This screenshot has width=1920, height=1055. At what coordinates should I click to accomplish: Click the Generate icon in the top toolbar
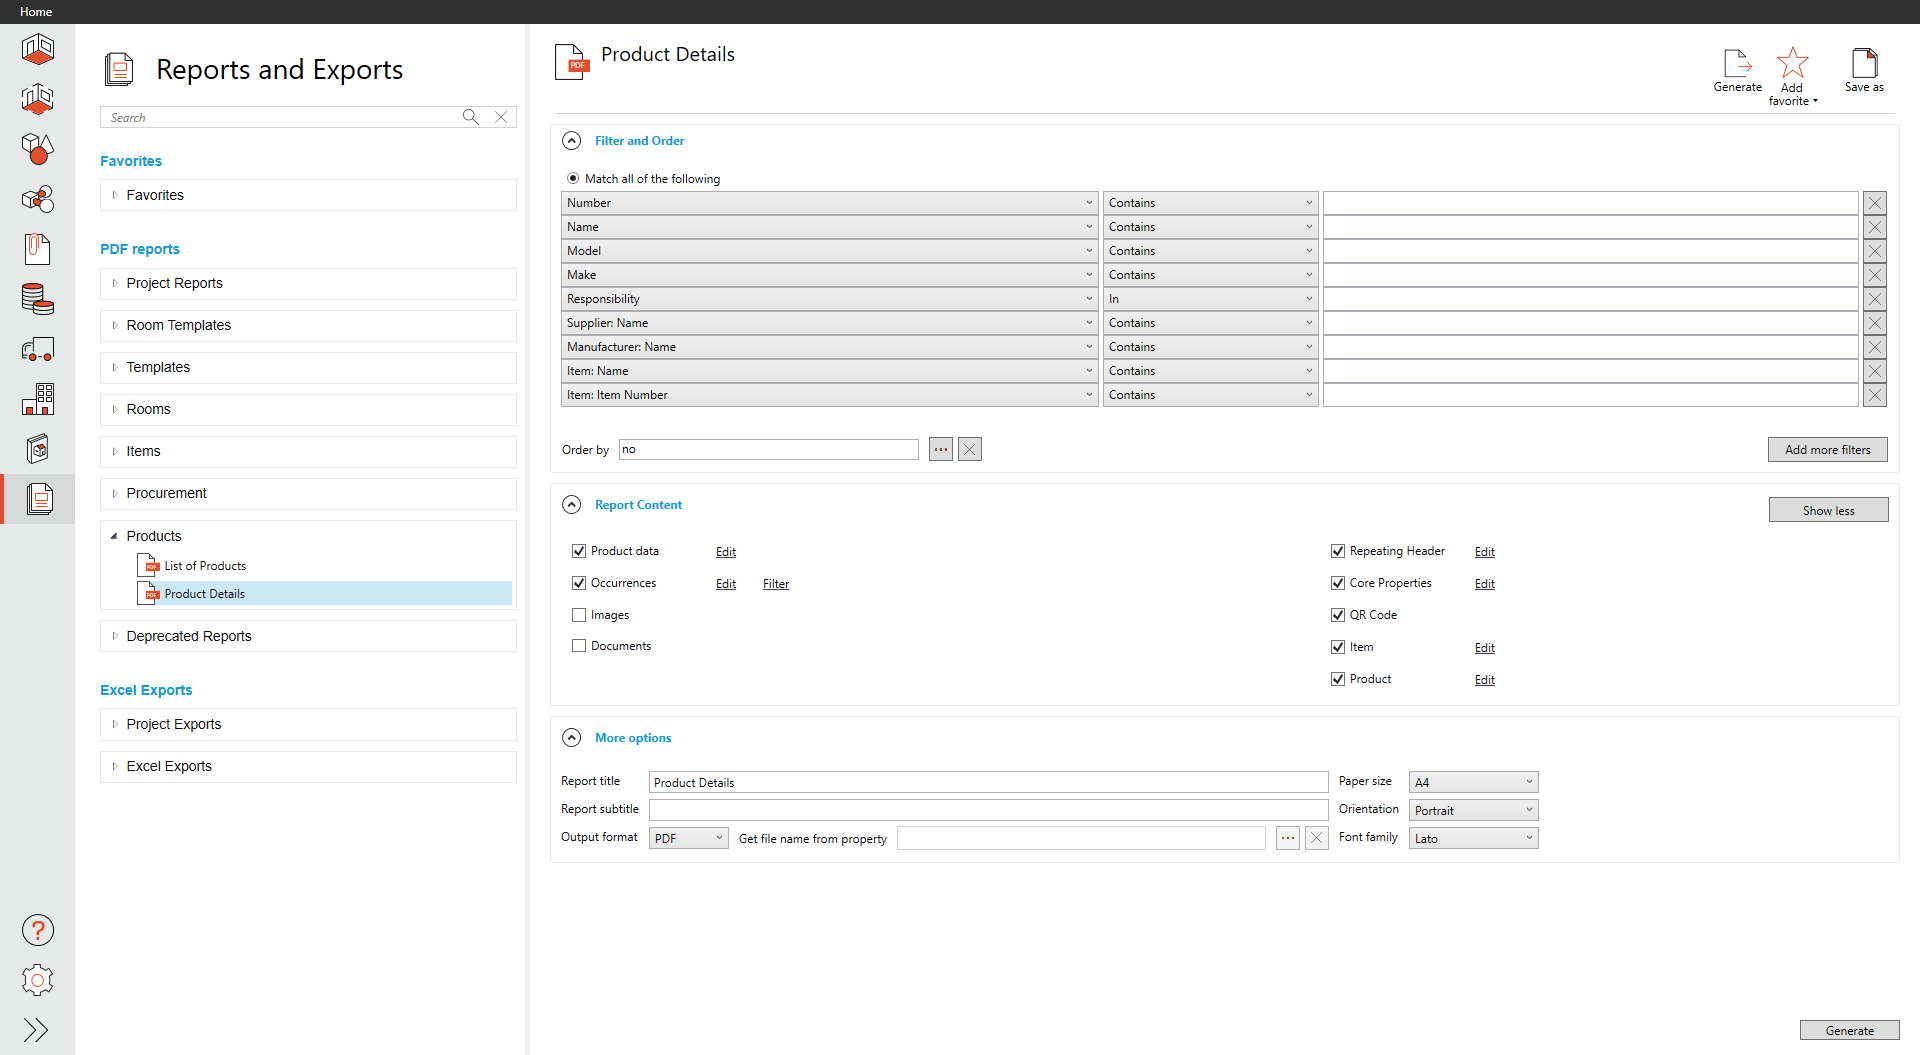(x=1737, y=64)
